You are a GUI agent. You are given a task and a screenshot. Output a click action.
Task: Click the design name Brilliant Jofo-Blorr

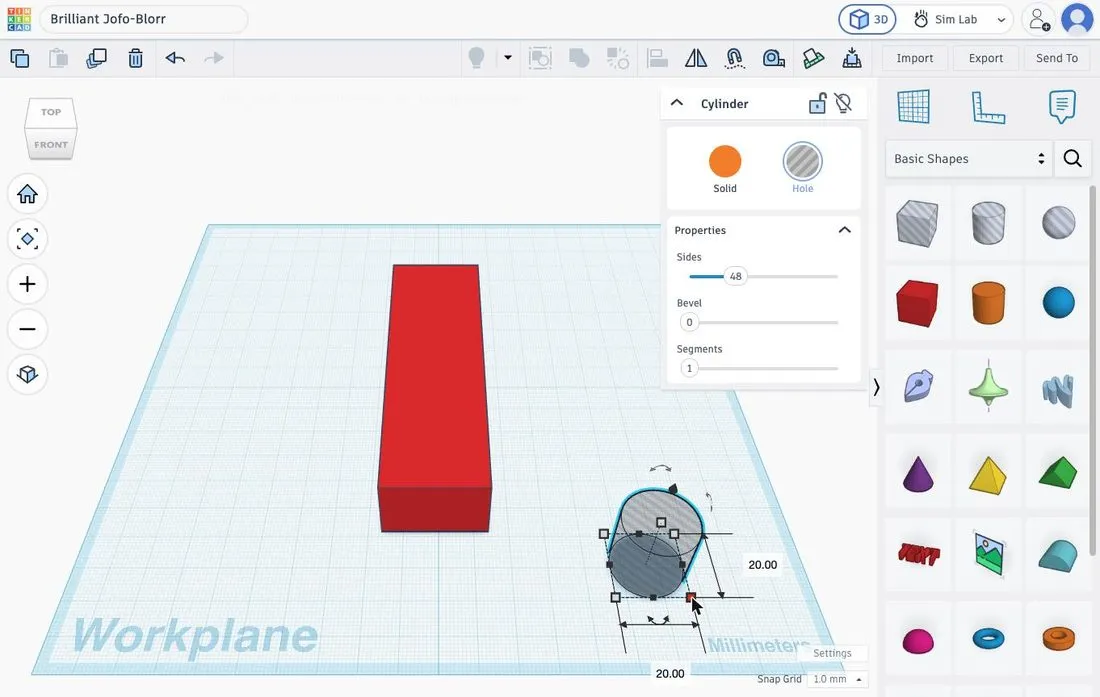108,19
